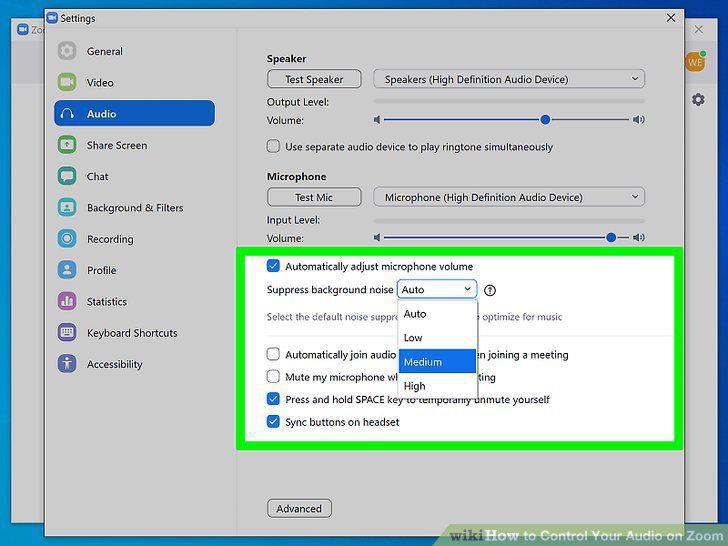The width and height of the screenshot is (728, 546).
Task: Click the speaker Volume slider handle
Action: tap(546, 120)
